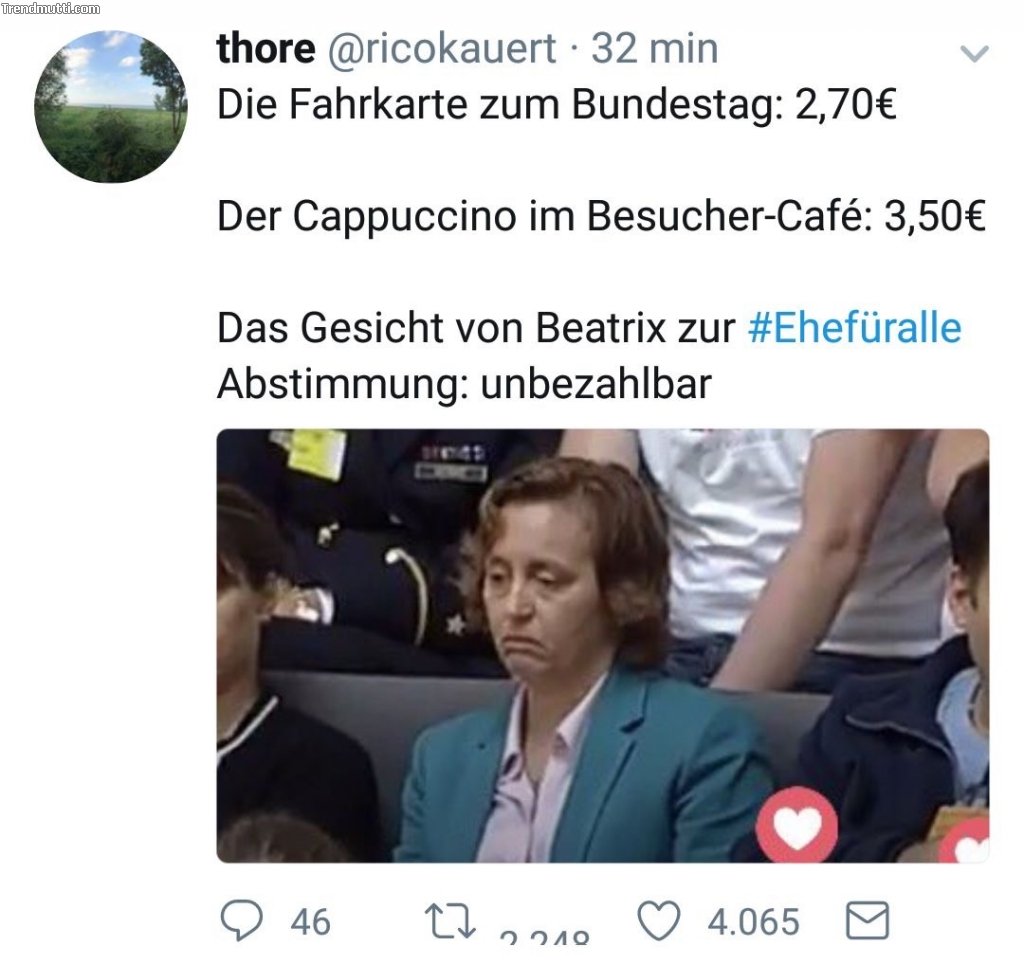
Task: Select the Cappuccino im Besucher-Café line
Action: point(601,216)
